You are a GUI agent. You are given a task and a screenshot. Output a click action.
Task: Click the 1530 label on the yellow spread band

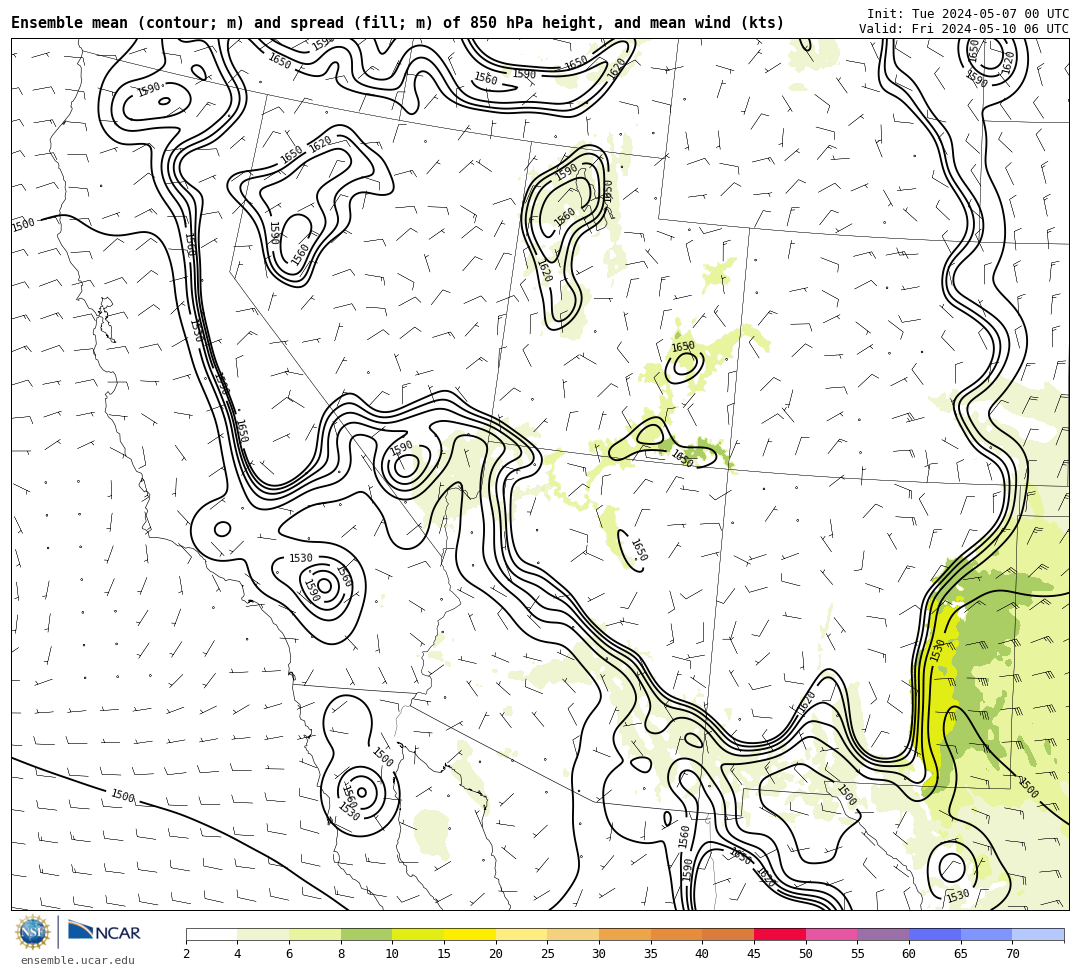[938, 651]
